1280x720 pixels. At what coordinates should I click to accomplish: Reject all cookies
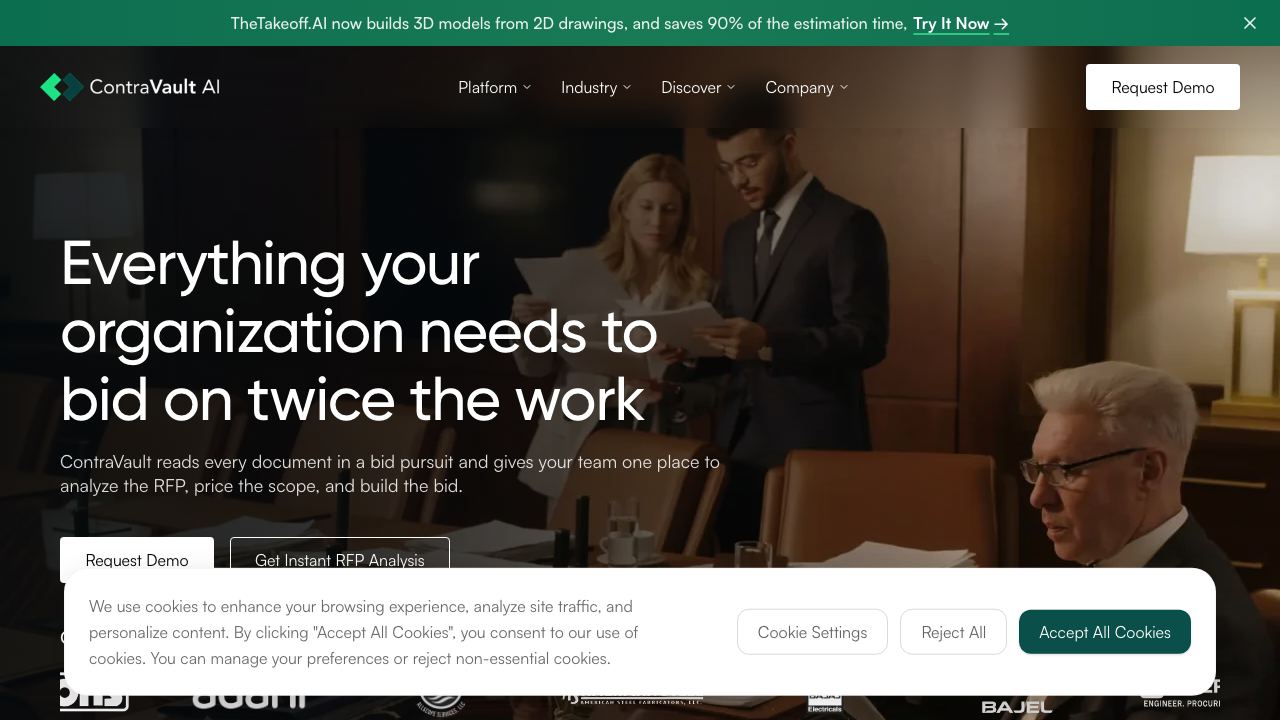(x=954, y=632)
